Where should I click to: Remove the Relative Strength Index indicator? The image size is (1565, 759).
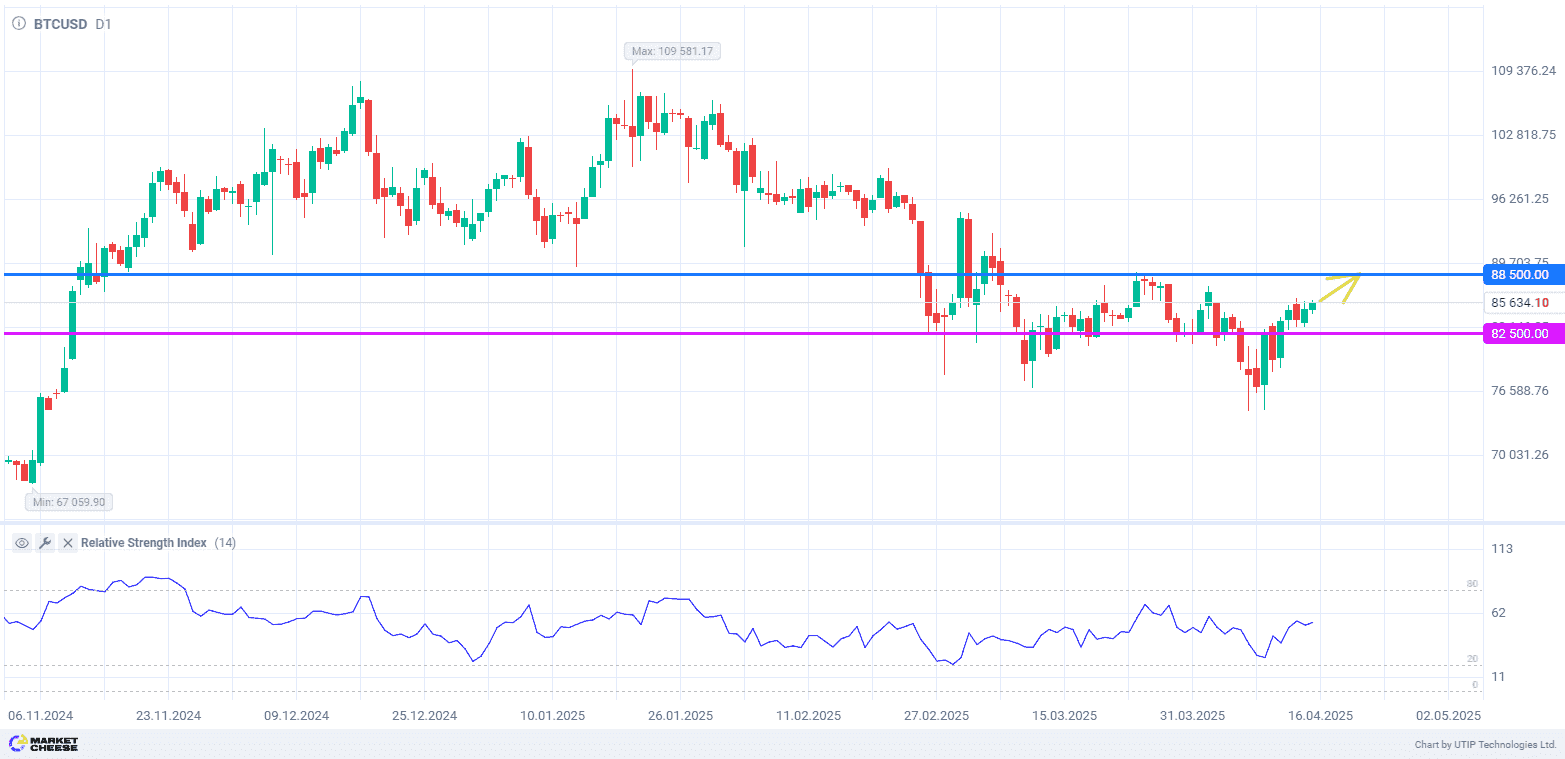point(68,543)
